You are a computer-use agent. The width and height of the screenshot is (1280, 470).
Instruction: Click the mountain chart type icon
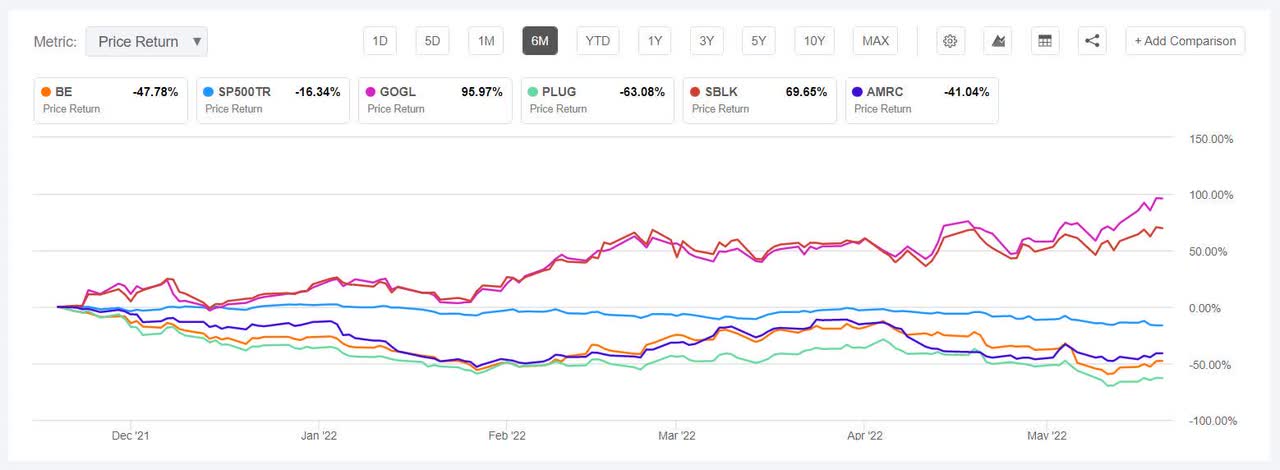997,41
